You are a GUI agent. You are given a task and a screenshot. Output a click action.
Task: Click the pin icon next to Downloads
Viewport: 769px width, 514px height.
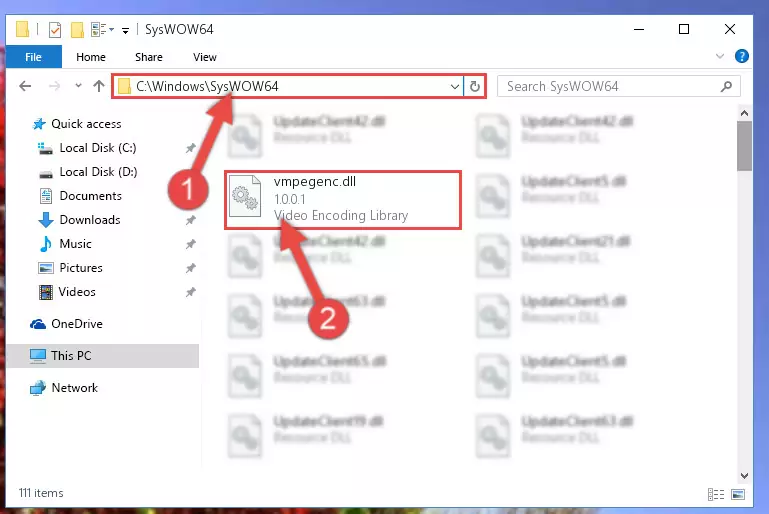[190, 220]
